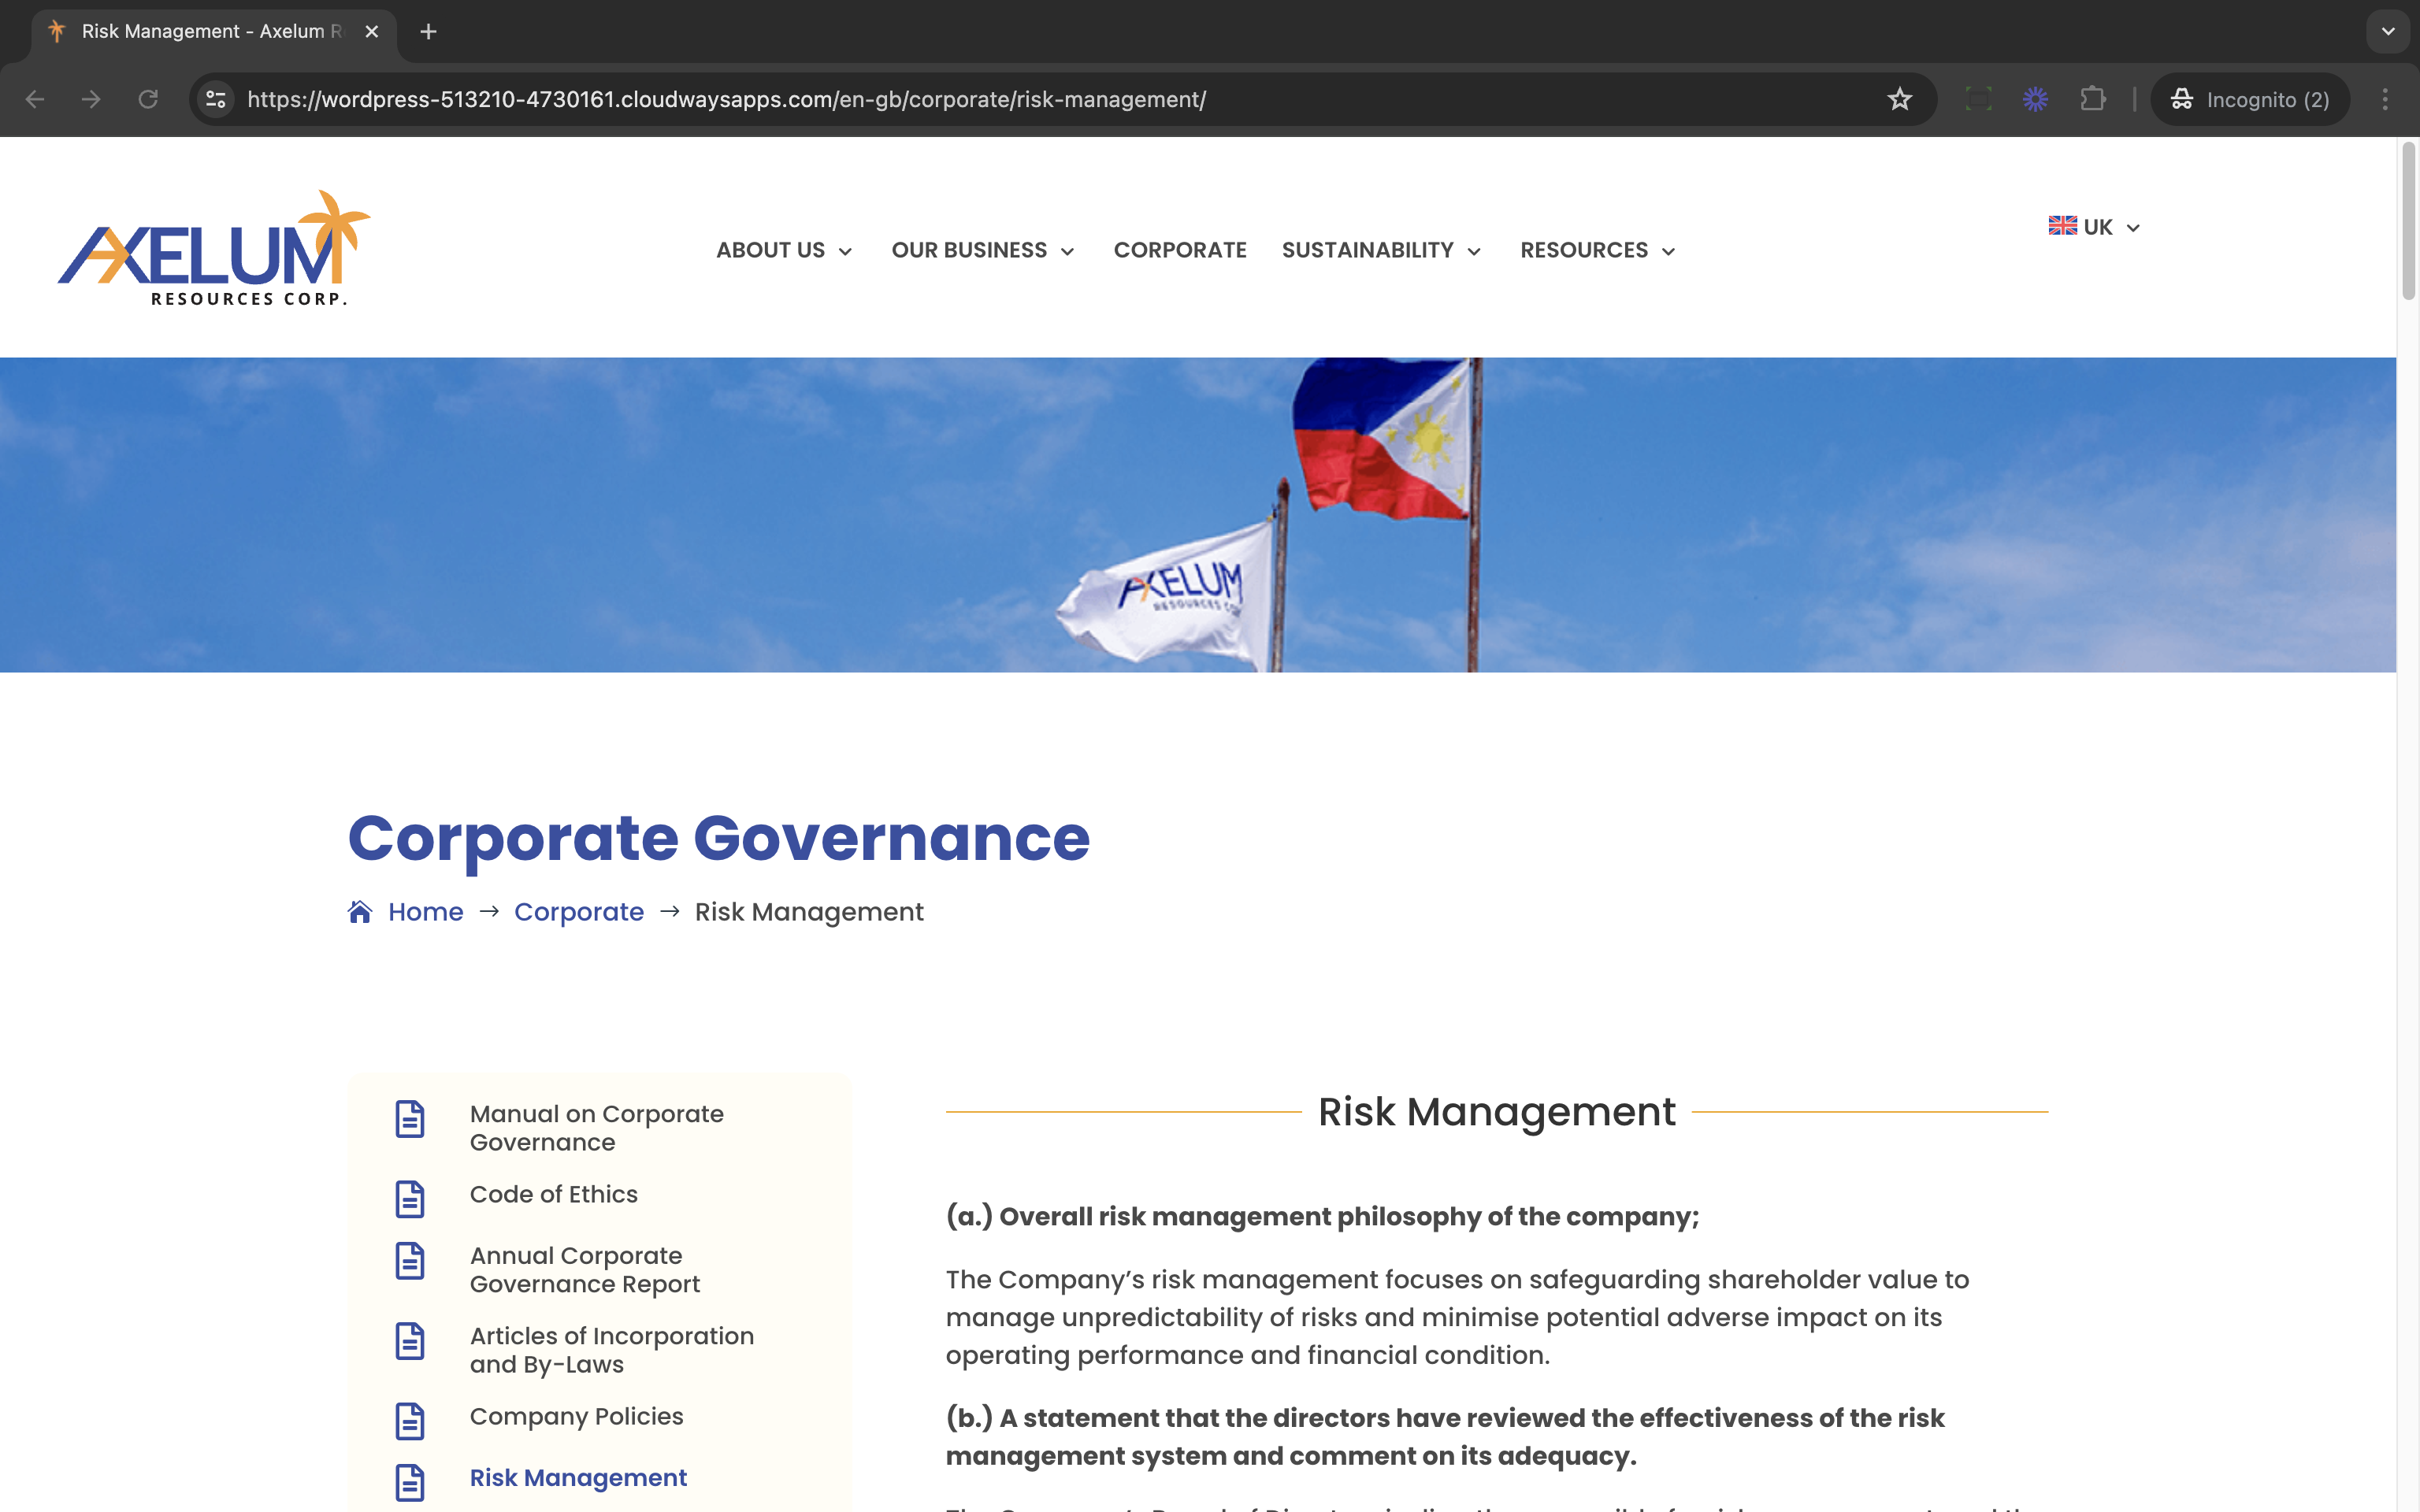
Task: Open Manual on Corporate Governance link
Action: pyautogui.click(x=597, y=1128)
